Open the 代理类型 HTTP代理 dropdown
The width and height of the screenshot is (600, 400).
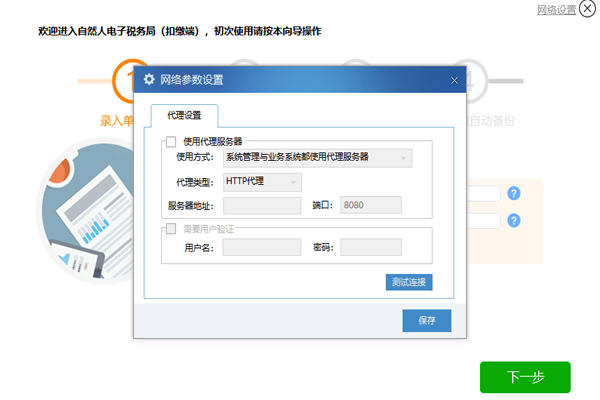coord(262,182)
